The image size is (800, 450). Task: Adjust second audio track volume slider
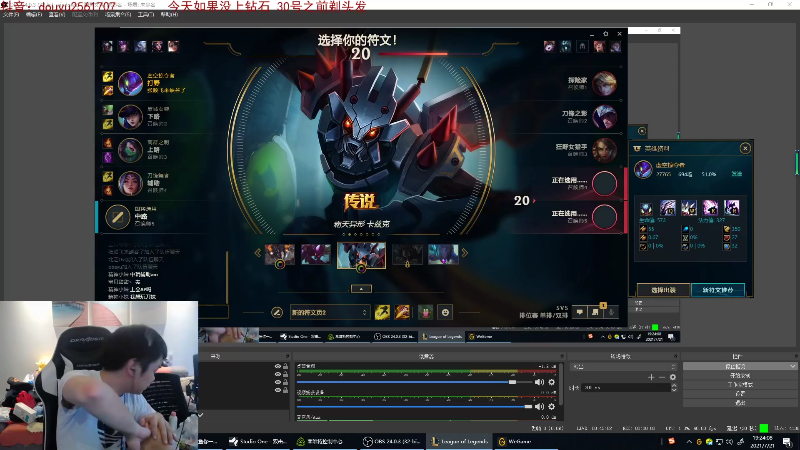[527, 406]
